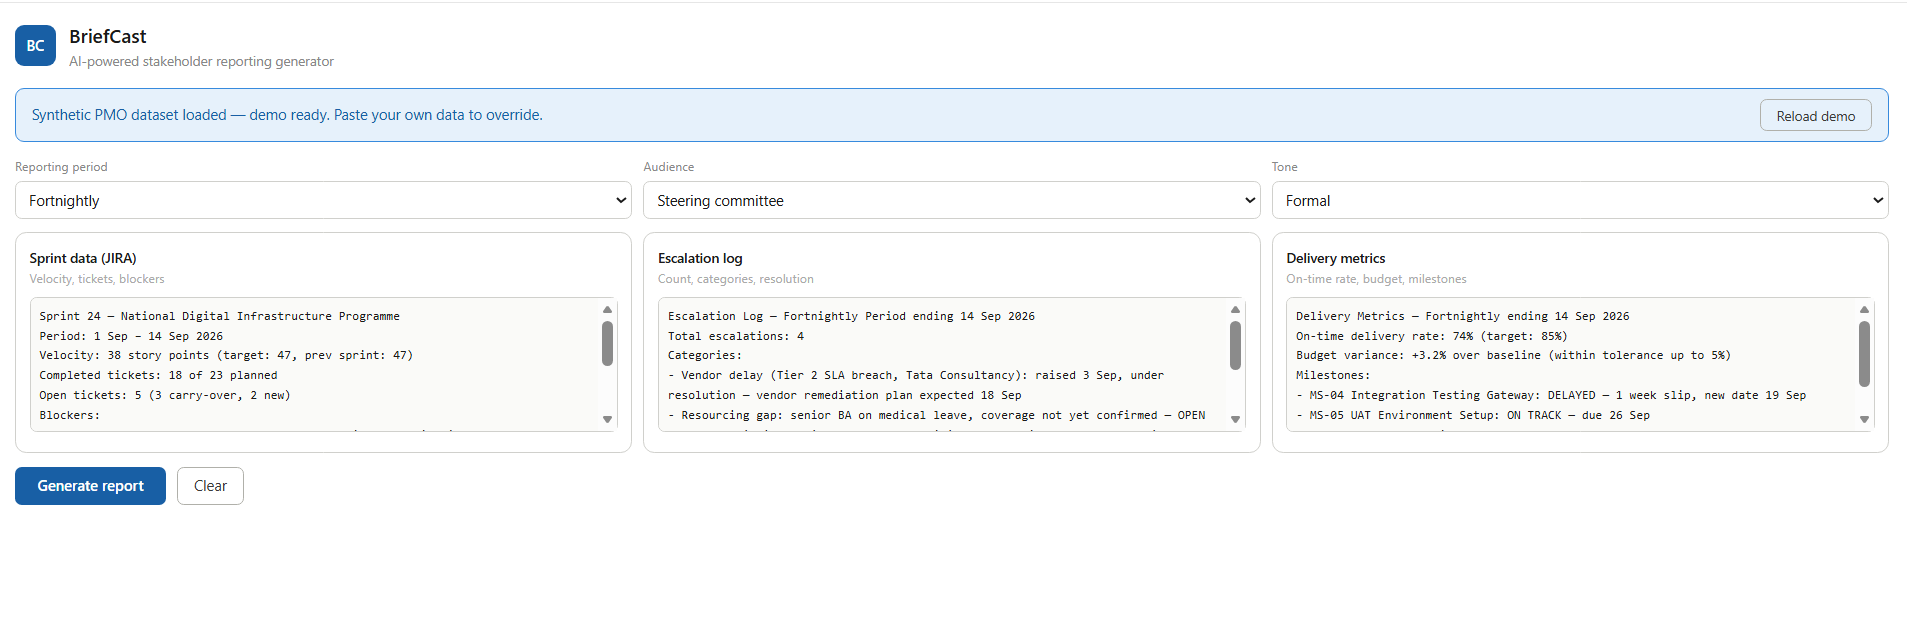Click line 'Period: 1 Sep – 14 Sep 2026'
The image size is (1907, 617).
coord(131,336)
